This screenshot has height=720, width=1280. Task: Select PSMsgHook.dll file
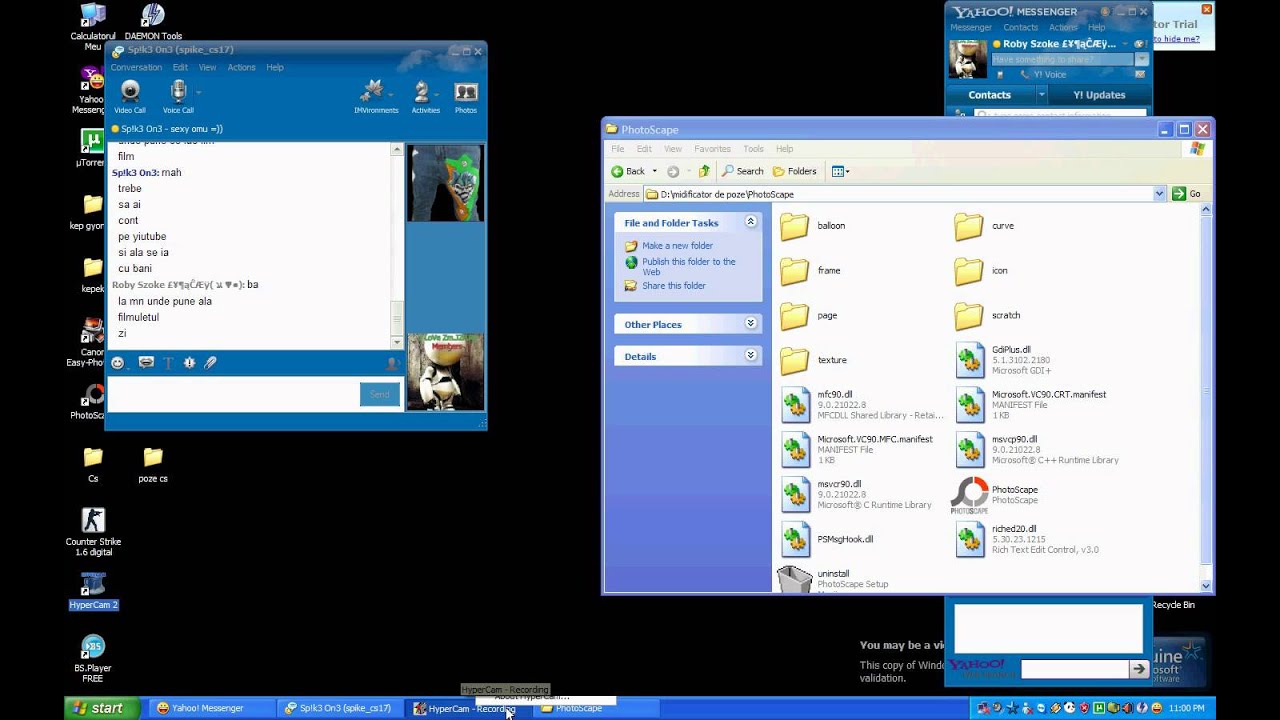point(827,539)
